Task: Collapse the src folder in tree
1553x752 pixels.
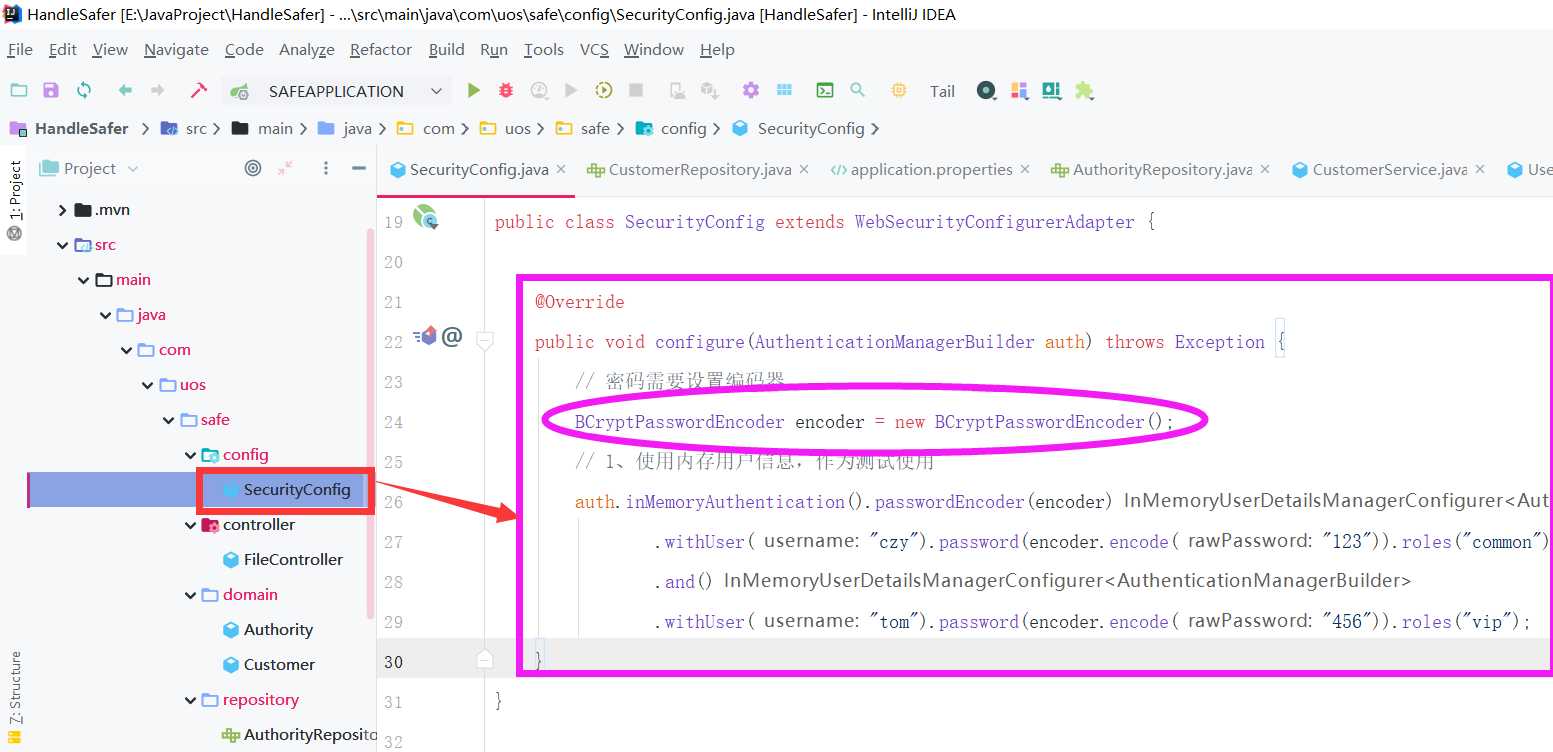Action: (x=63, y=245)
